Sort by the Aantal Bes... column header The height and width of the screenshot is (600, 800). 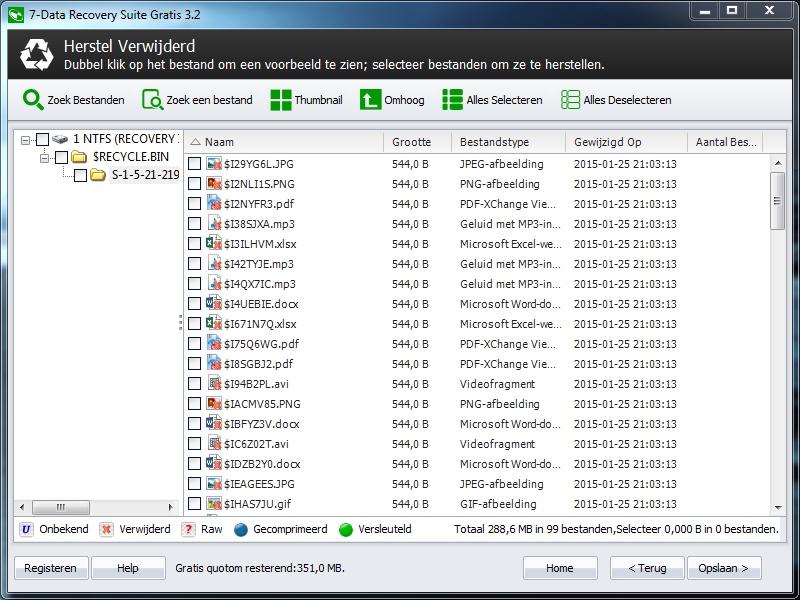(x=725, y=142)
